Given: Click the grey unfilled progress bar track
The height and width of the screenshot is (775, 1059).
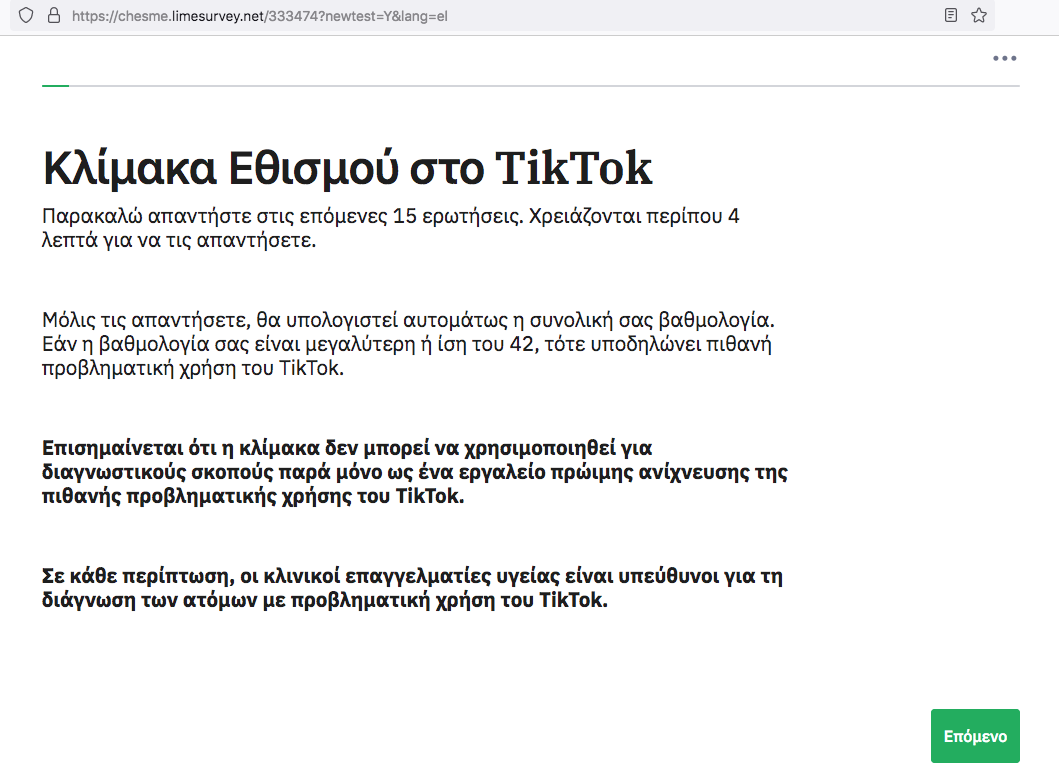Looking at the screenshot, I should (540, 86).
